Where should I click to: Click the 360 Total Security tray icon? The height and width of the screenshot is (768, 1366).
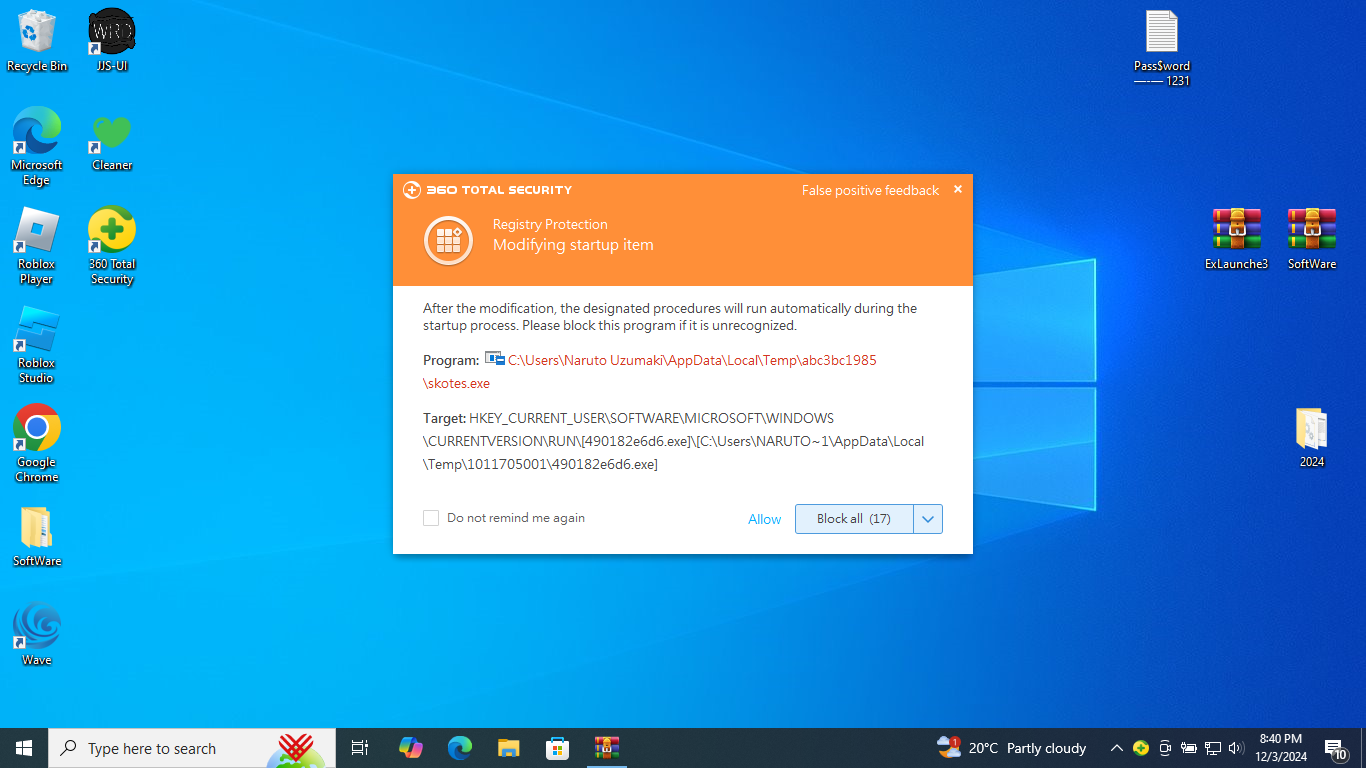[1140, 748]
